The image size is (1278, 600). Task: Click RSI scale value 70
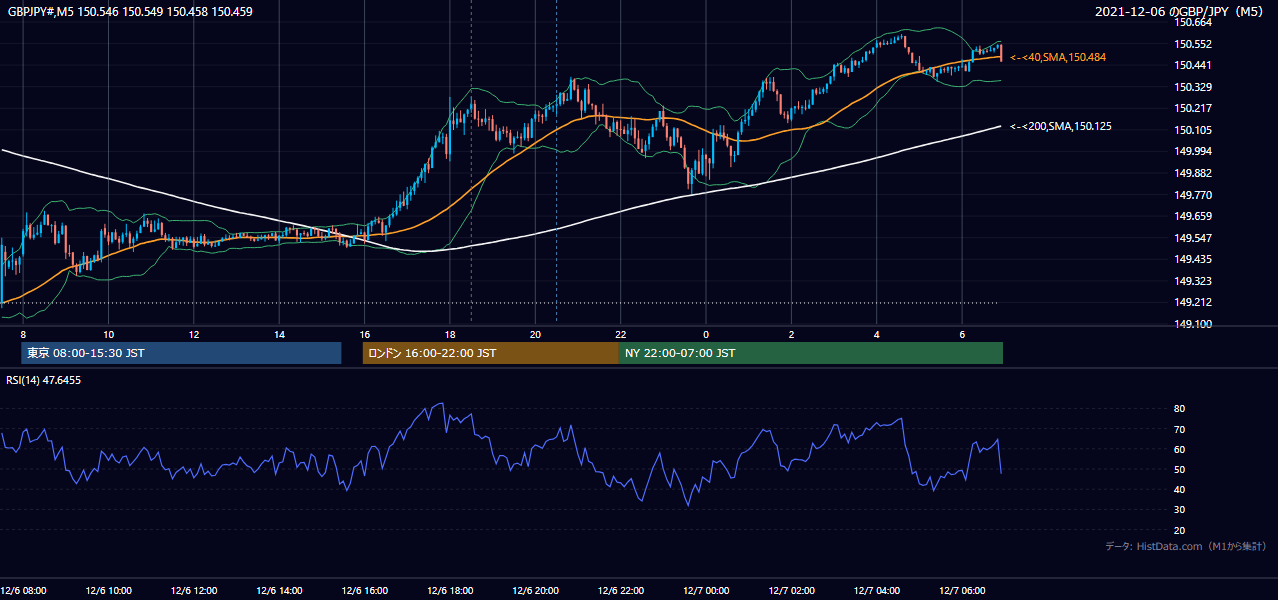(1179, 429)
